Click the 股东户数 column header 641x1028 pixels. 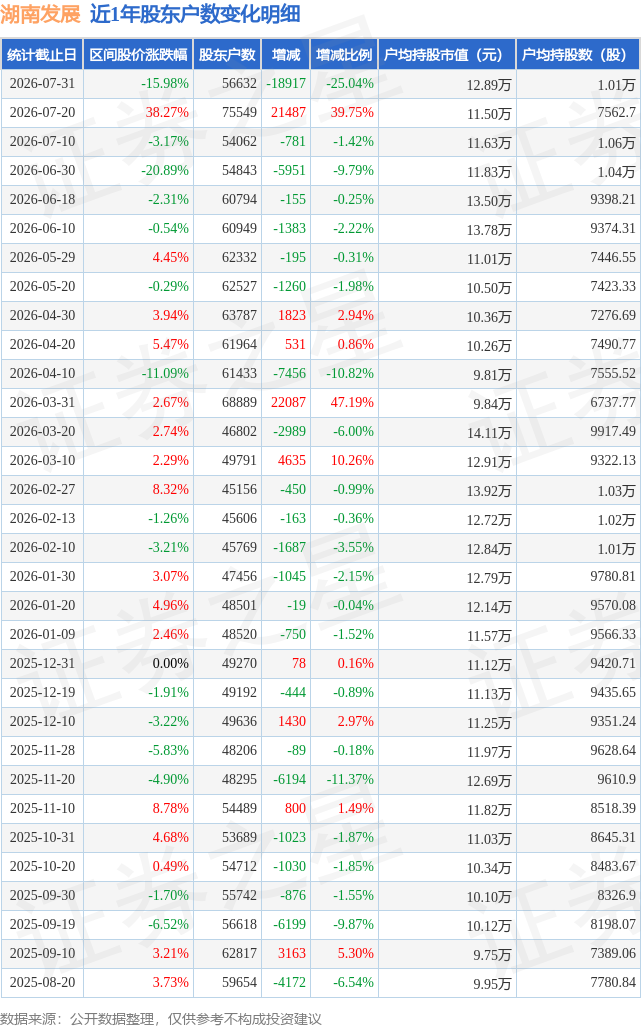click(x=227, y=55)
